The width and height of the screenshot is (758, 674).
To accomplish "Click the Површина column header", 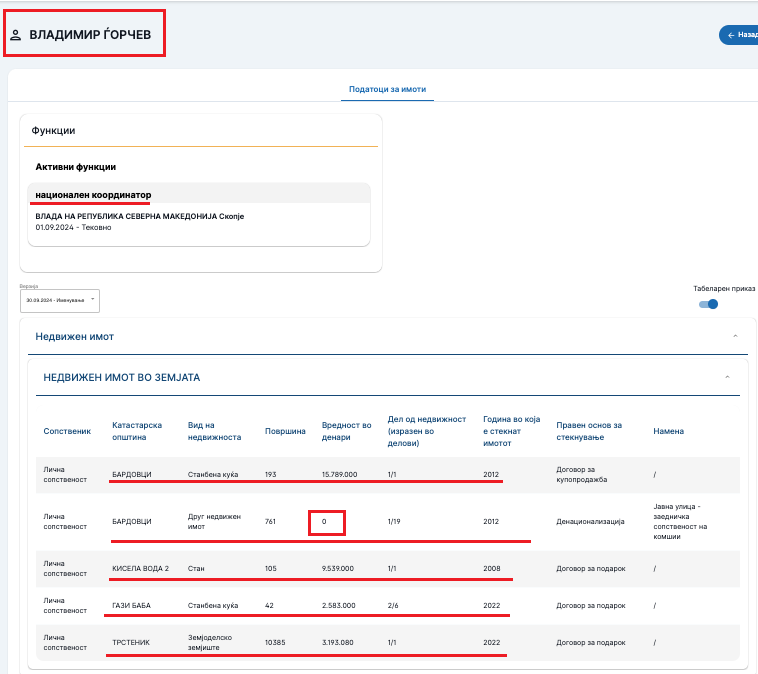I will pyautogui.click(x=285, y=431).
